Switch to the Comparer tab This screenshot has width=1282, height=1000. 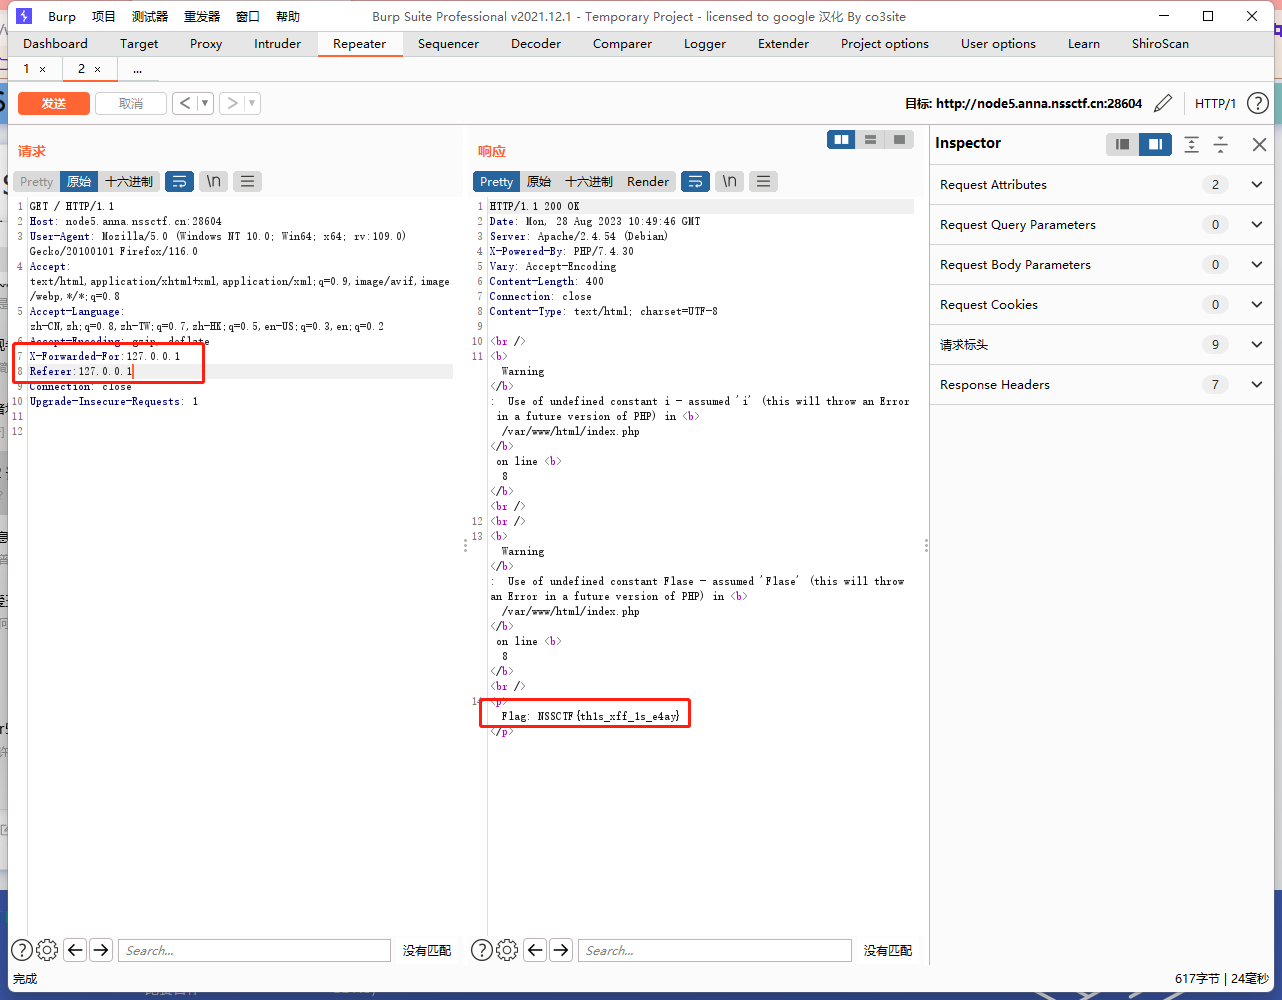point(622,43)
